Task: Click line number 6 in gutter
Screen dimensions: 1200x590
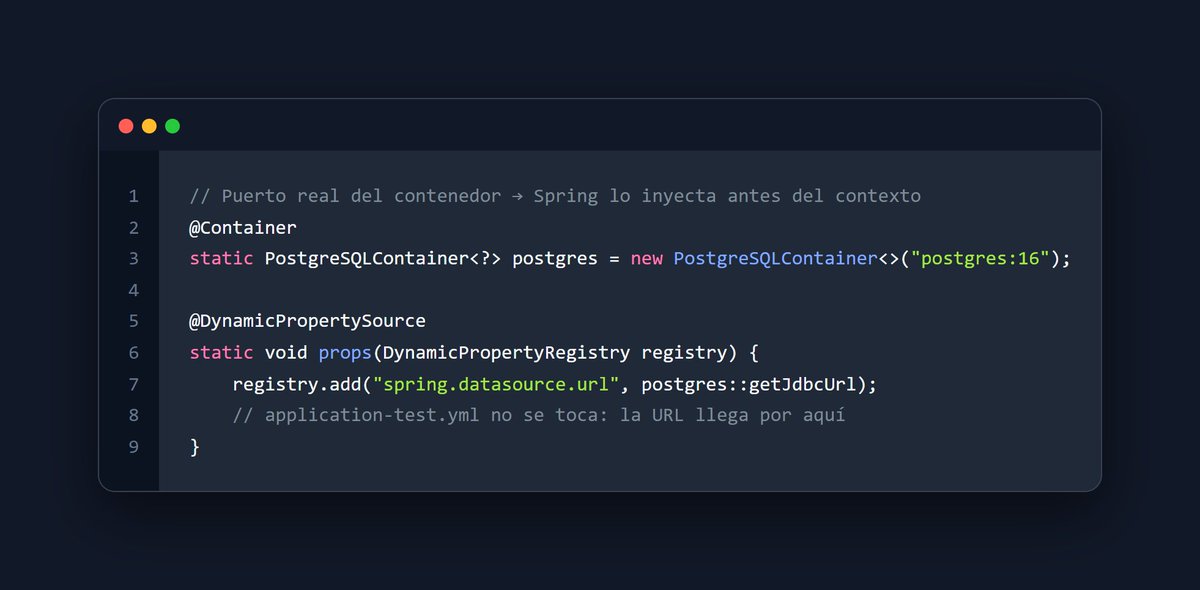Action: [134, 352]
